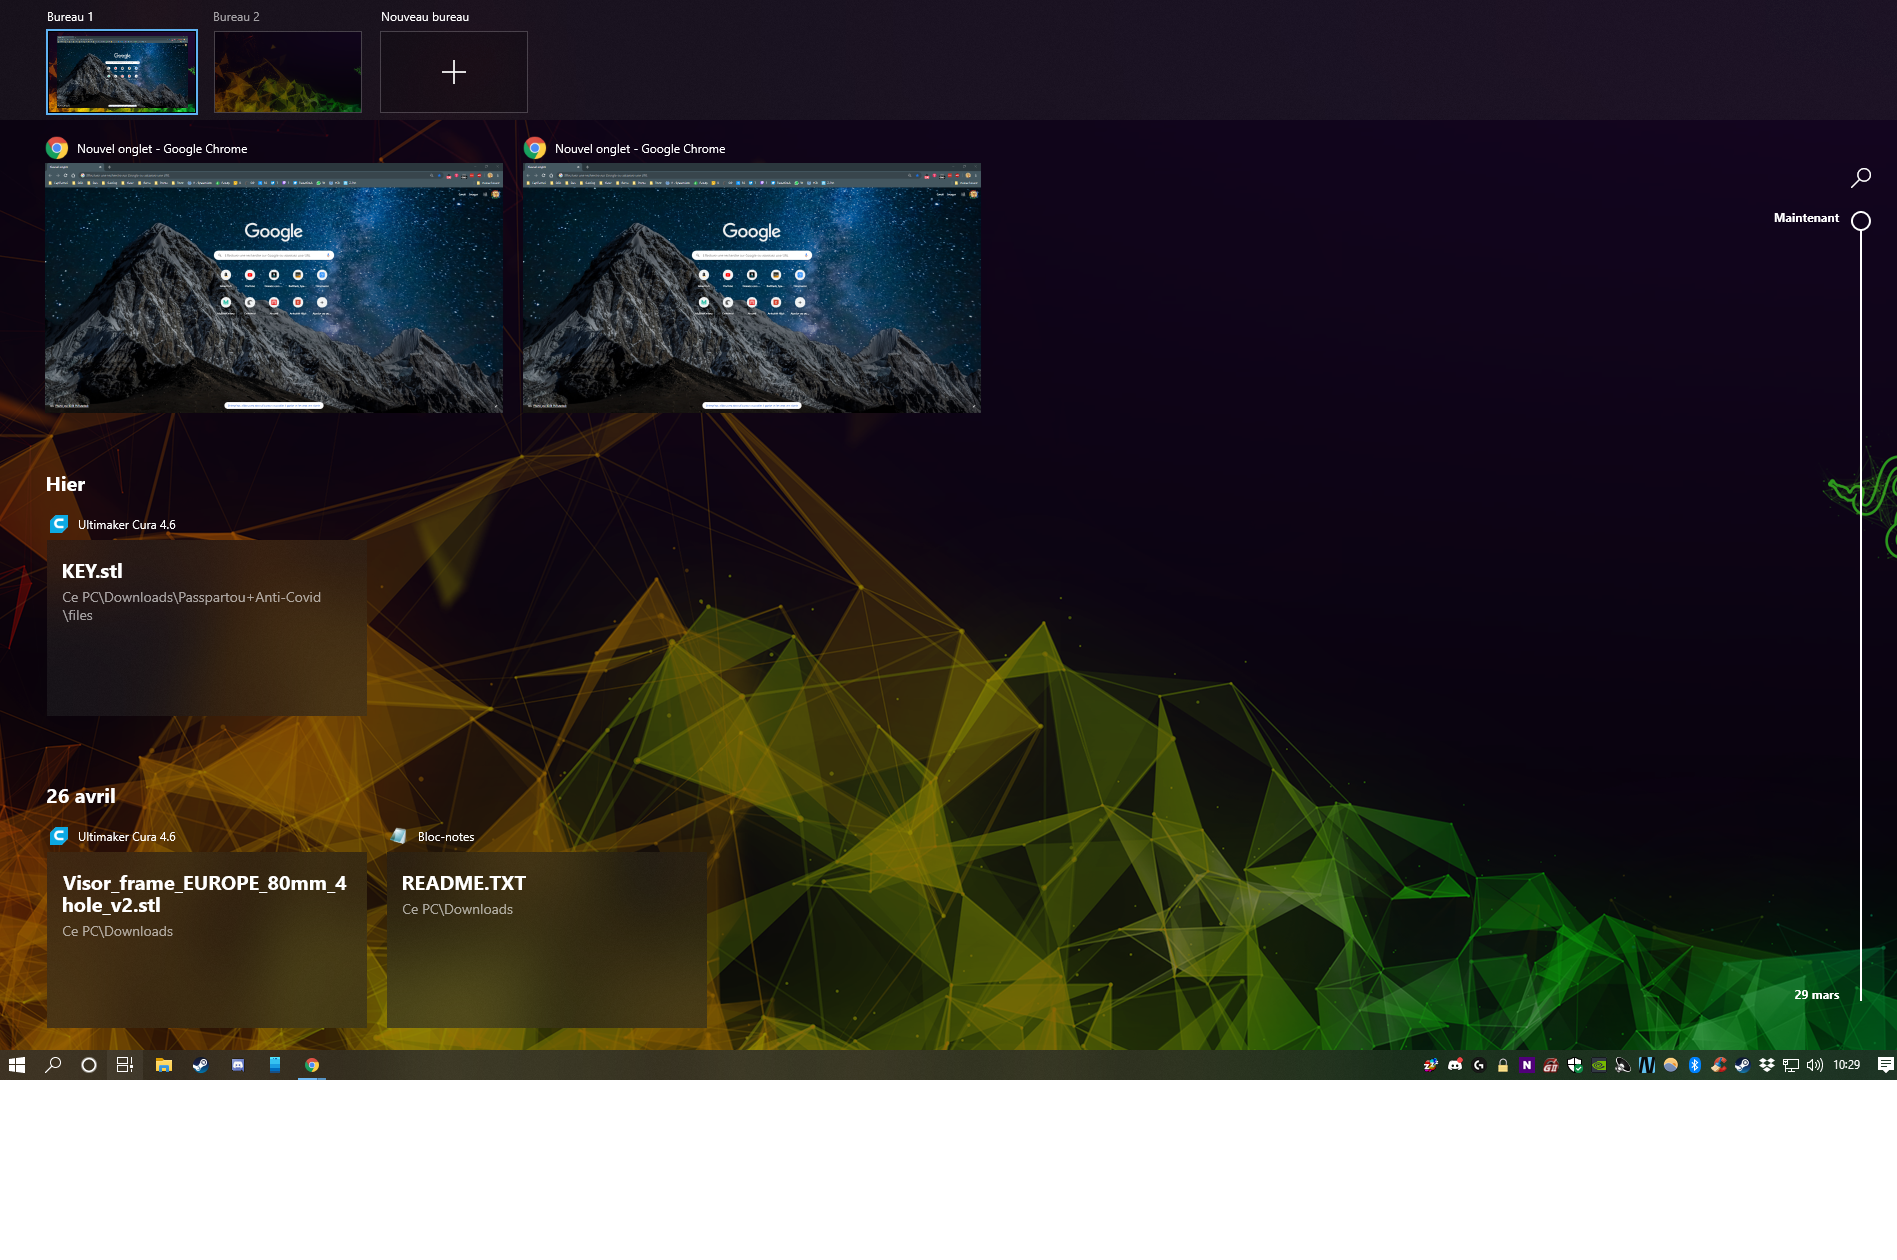
Task: Click the padlock tray icon
Action: tap(1503, 1065)
